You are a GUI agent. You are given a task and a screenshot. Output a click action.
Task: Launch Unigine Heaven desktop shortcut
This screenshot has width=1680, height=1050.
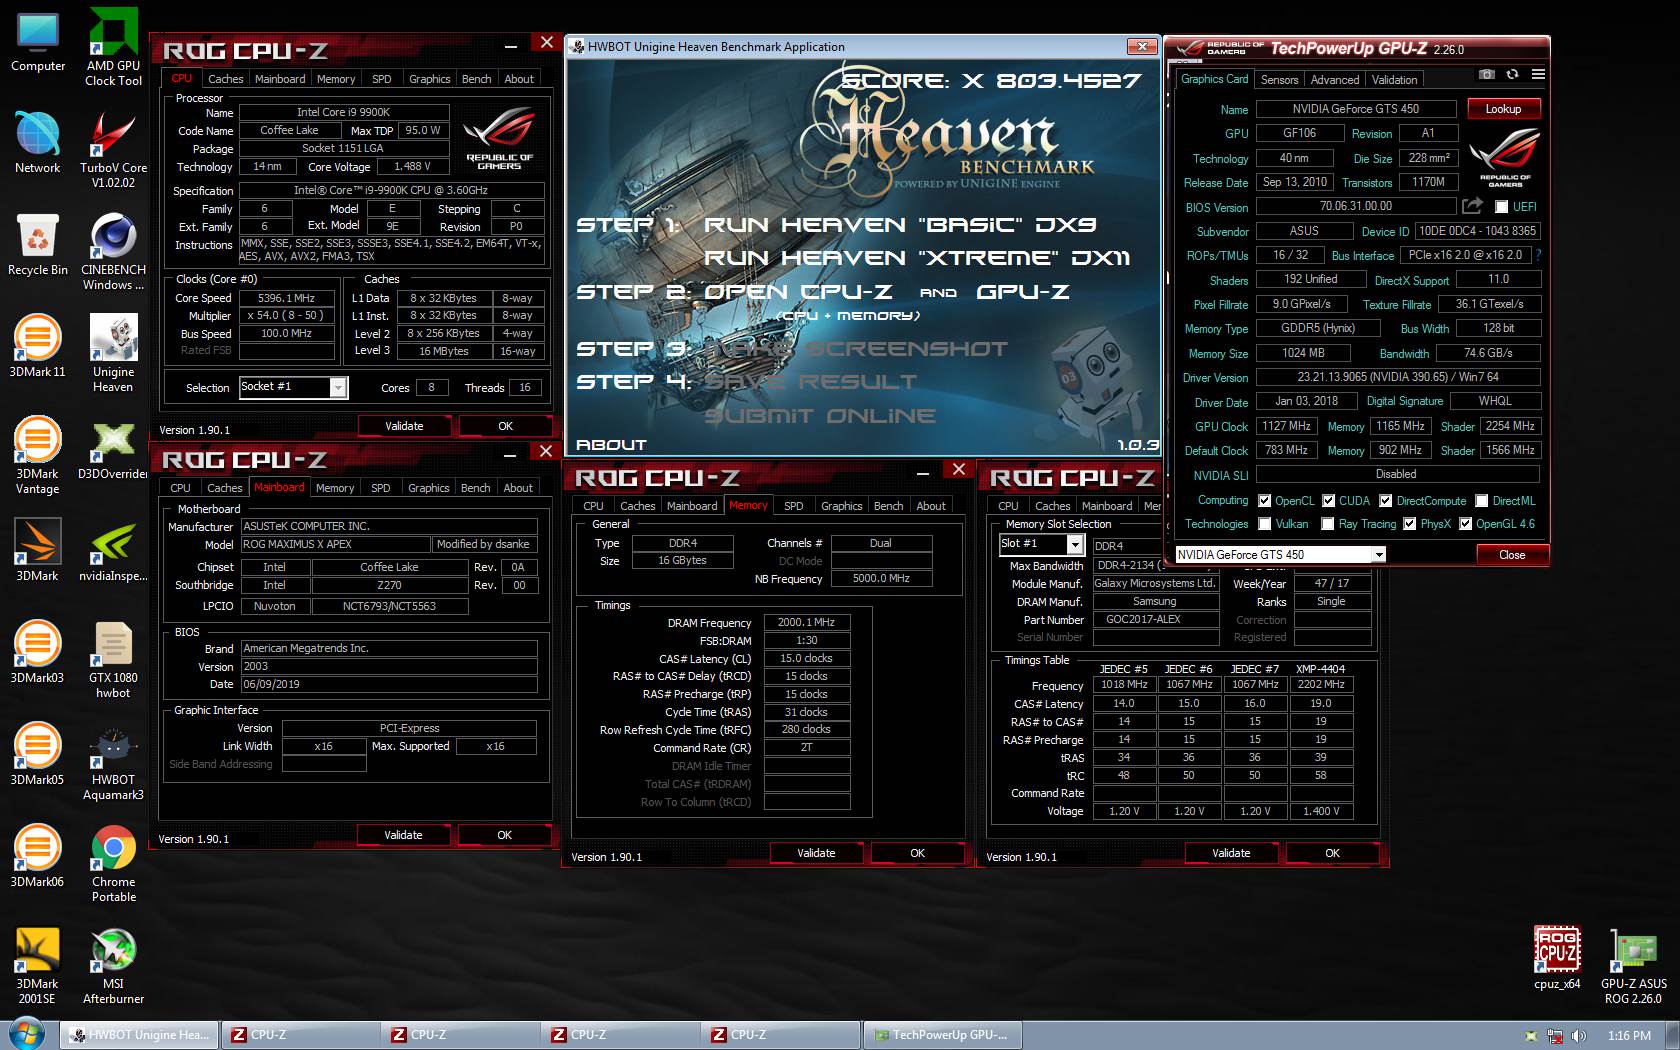point(113,353)
